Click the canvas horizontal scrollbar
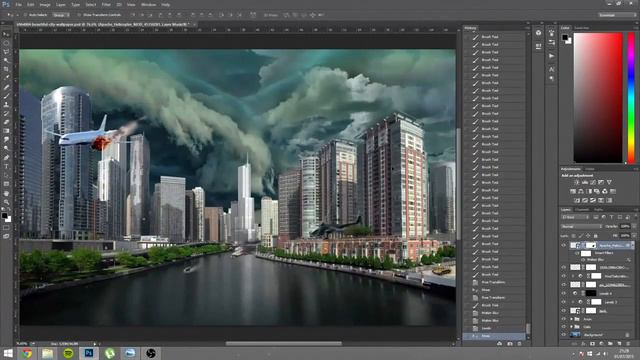The width and height of the screenshot is (640, 360). (284, 344)
